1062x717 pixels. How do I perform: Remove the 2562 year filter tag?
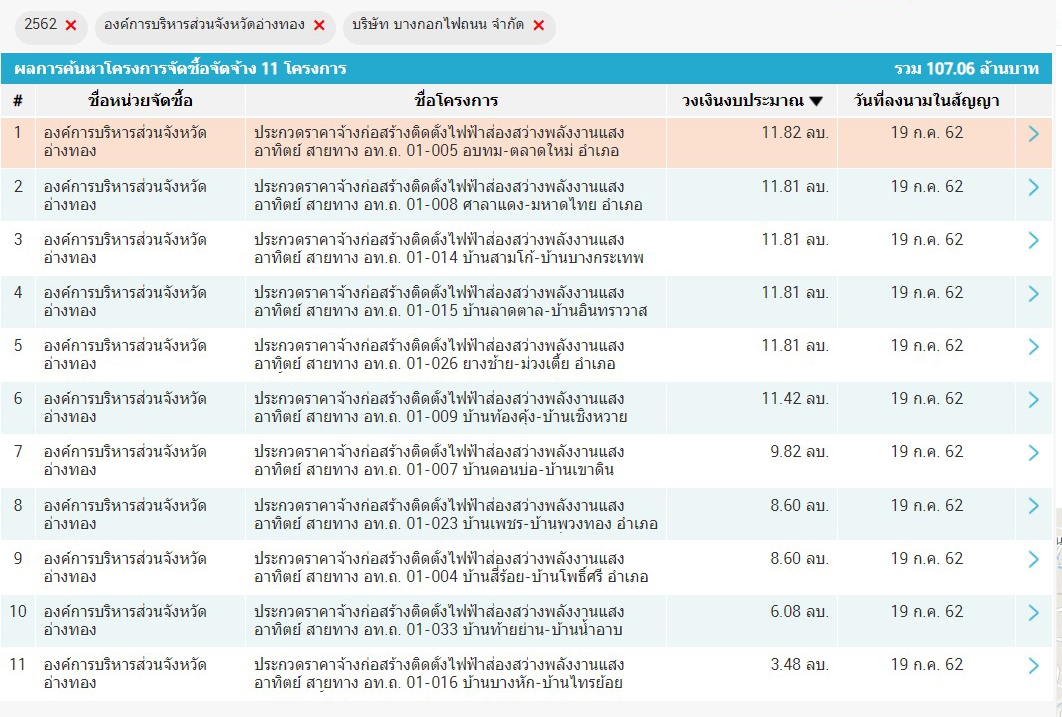click(70, 26)
